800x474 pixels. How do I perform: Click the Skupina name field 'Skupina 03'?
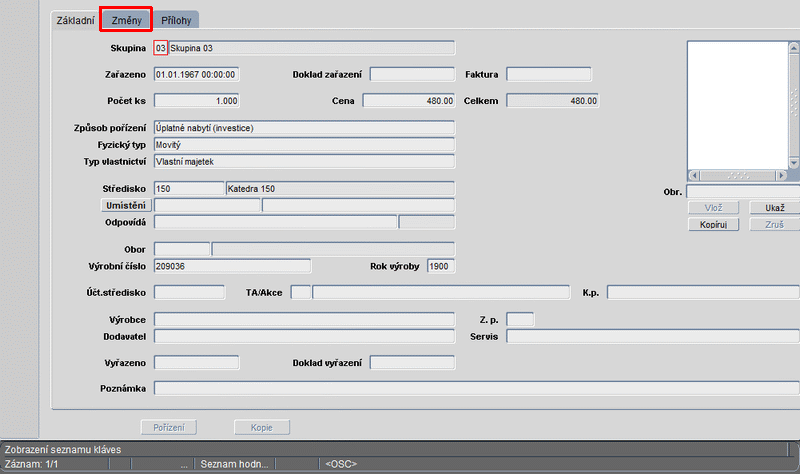click(311, 48)
